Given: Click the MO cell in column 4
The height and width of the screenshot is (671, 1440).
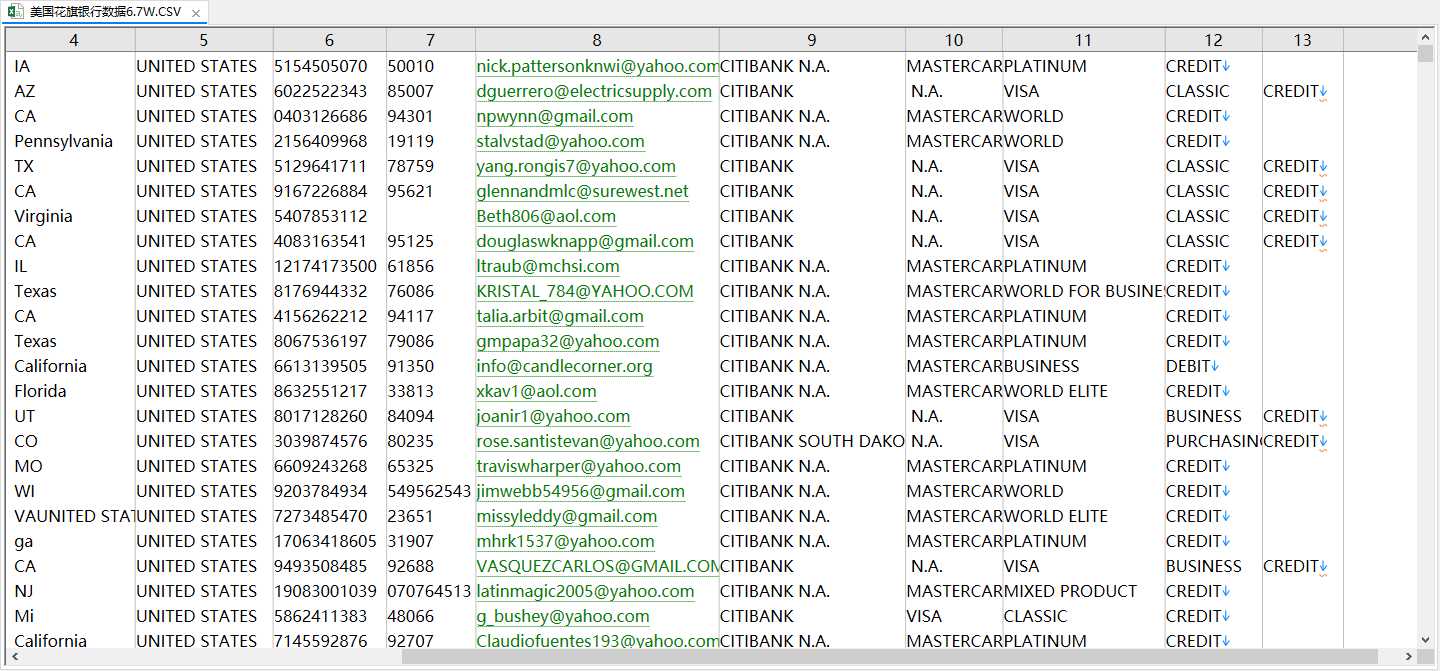Looking at the screenshot, I should coord(28,466).
